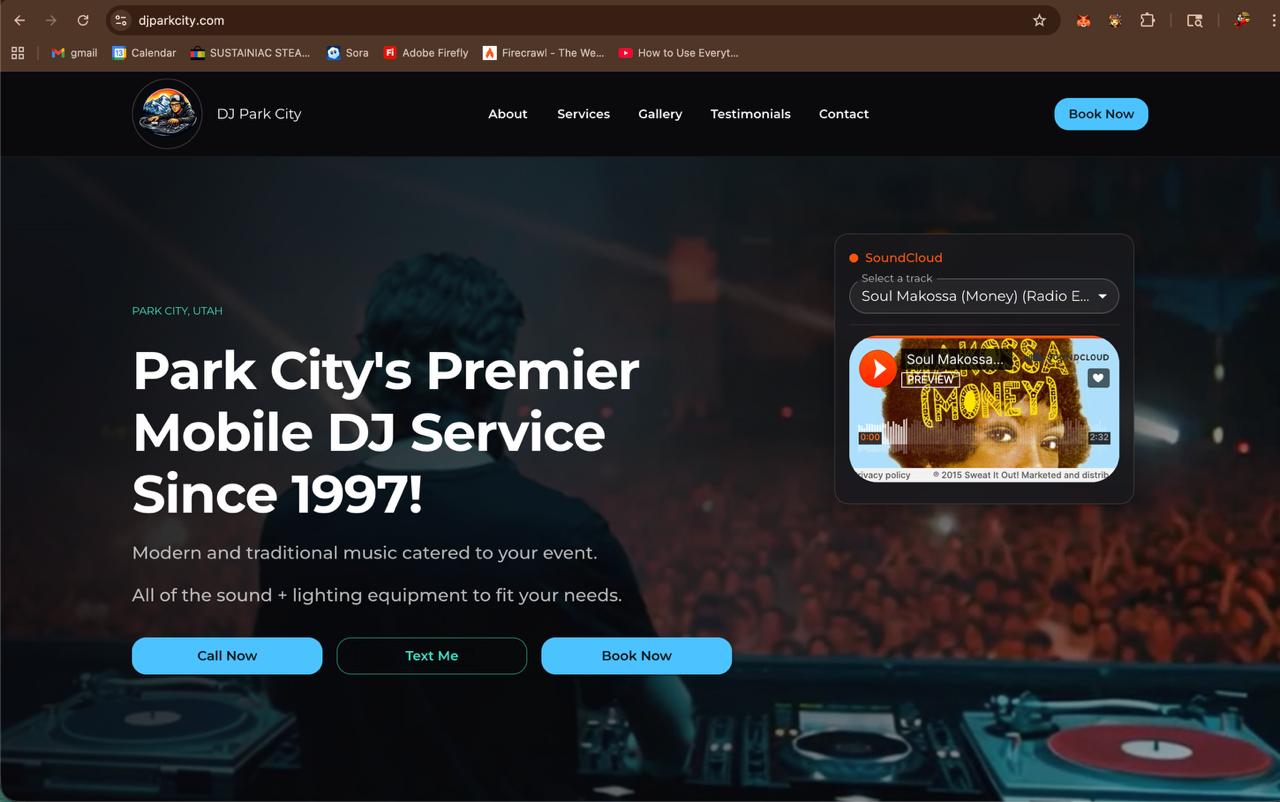Click Book Now in the header

(x=1101, y=114)
